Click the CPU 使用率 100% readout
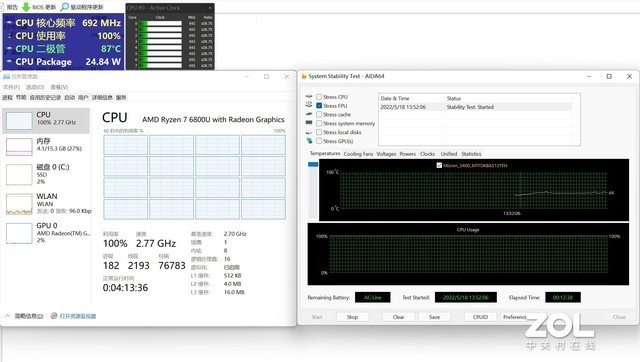This screenshot has width=640, height=362. pos(64,36)
